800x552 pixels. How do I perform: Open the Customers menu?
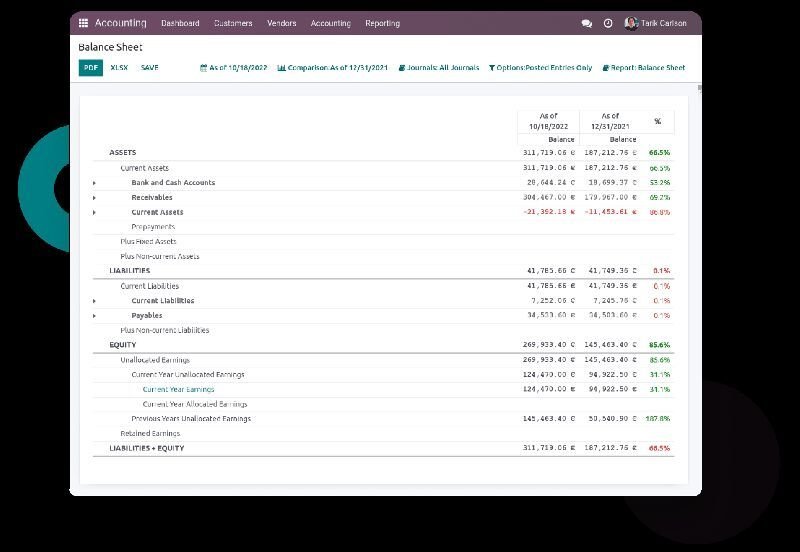click(x=233, y=23)
